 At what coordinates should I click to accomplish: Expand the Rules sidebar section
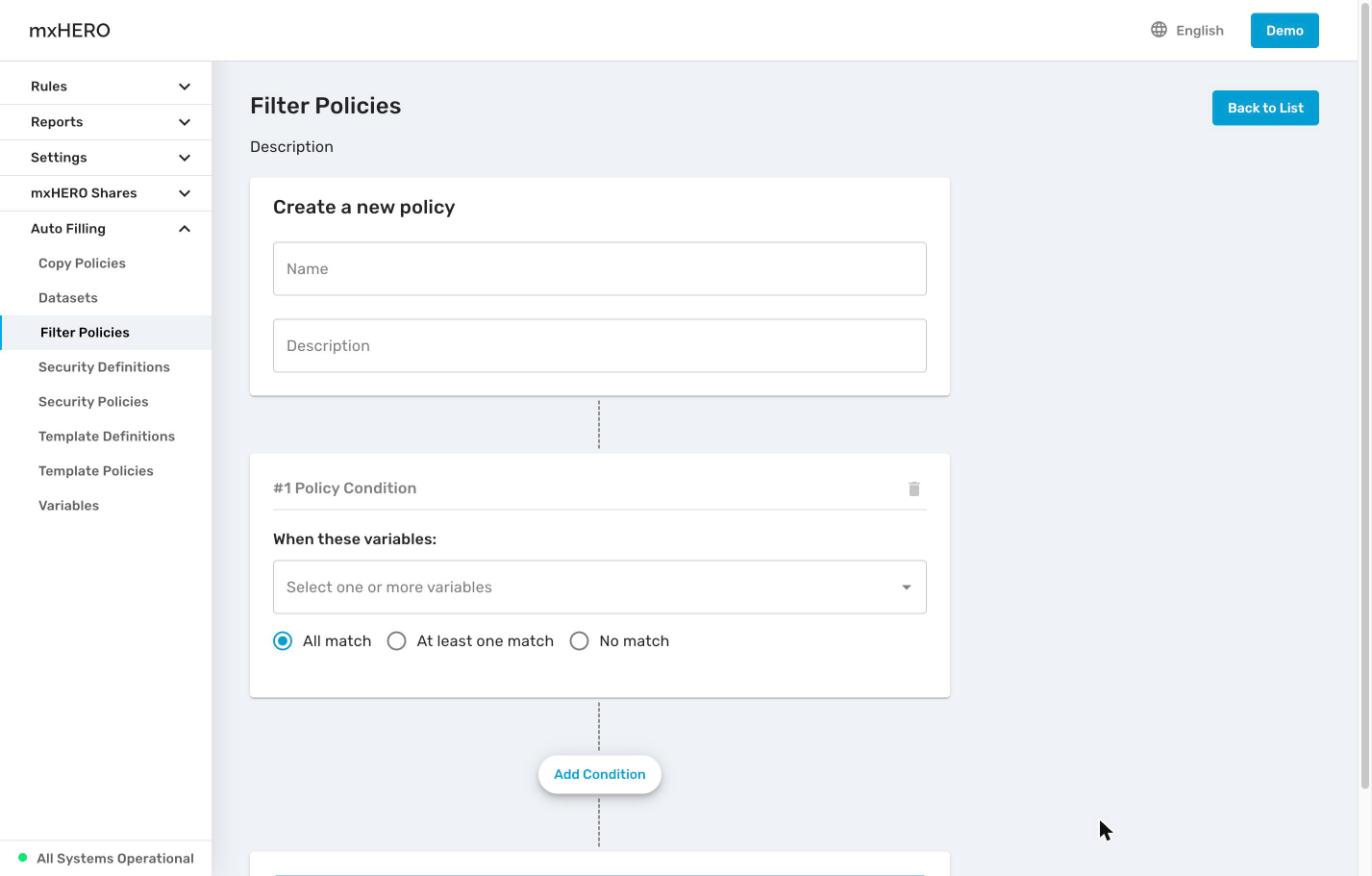pos(106,87)
